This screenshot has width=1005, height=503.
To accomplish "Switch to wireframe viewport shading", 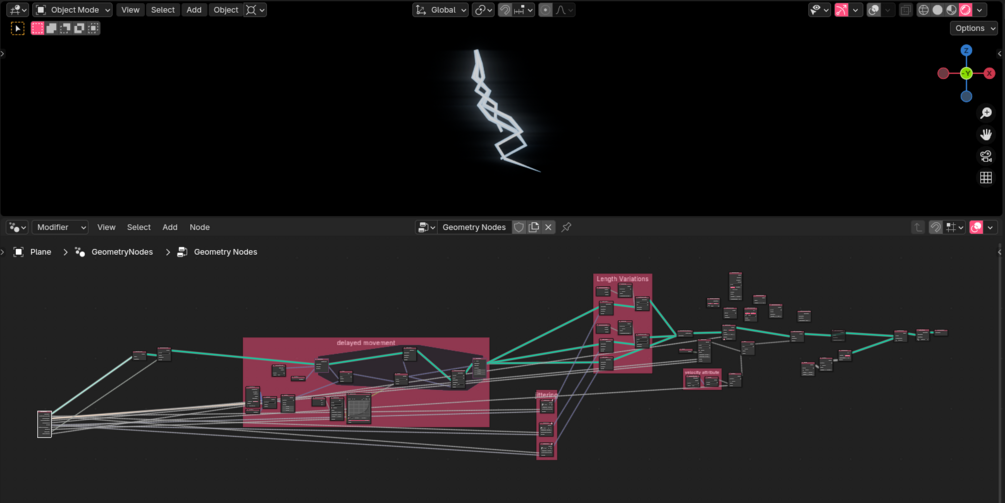I will [924, 10].
